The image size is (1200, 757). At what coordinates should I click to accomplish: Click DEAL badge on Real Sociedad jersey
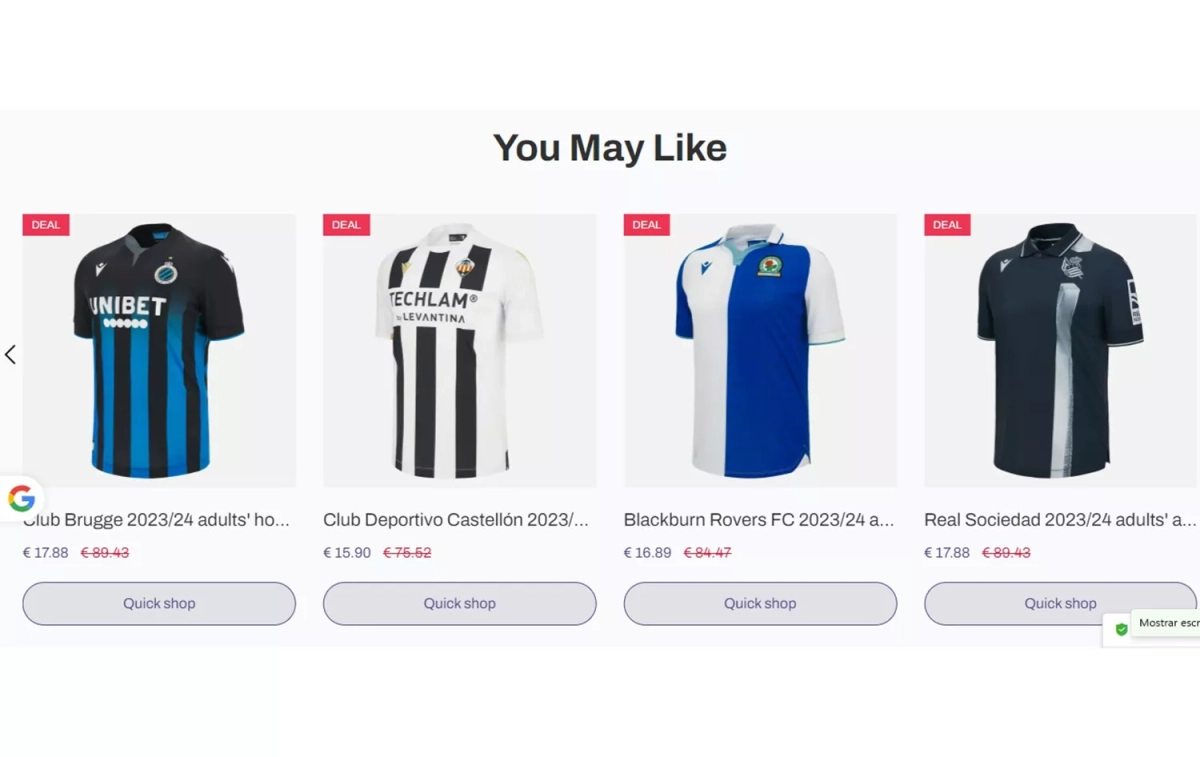(947, 225)
